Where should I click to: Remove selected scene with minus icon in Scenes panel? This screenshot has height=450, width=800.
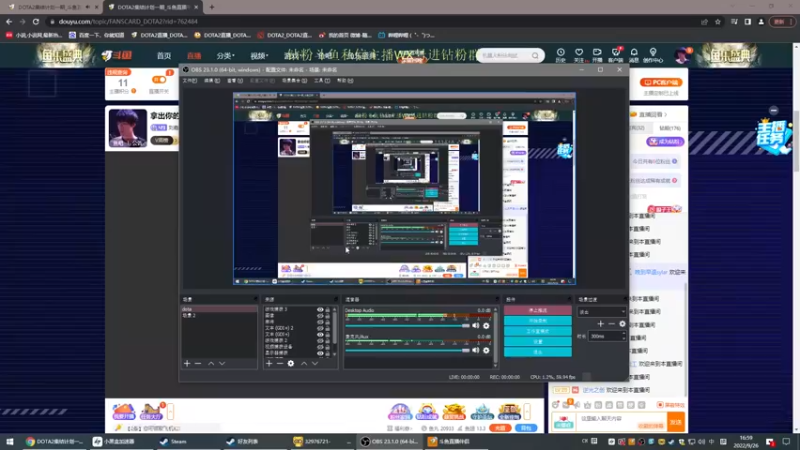click(x=198, y=363)
